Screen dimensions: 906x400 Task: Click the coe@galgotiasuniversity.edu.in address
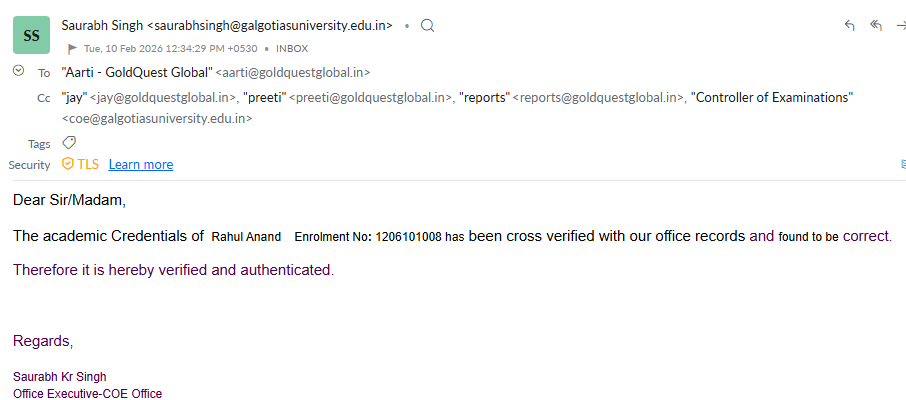157,118
